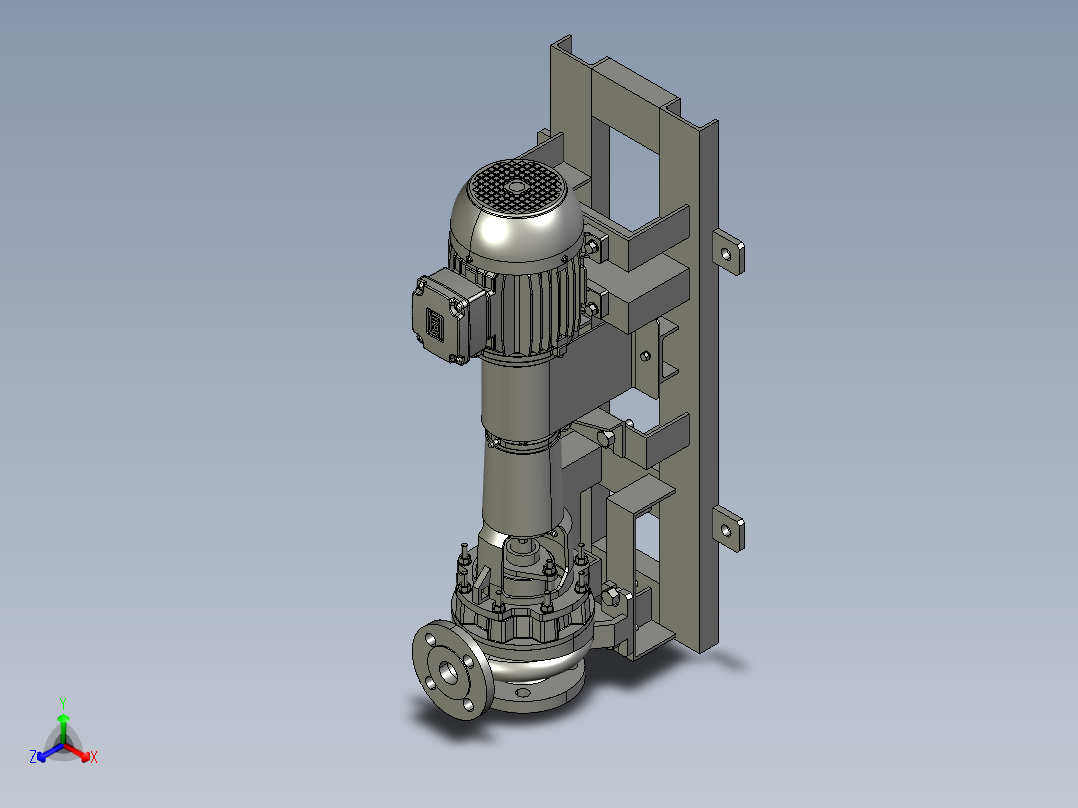Image resolution: width=1078 pixels, height=808 pixels.
Task: Select the motor terminal box
Action: [x=448, y=318]
